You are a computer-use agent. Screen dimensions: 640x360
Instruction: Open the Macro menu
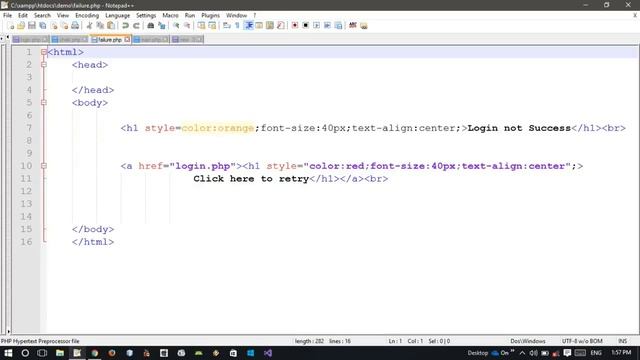170,16
